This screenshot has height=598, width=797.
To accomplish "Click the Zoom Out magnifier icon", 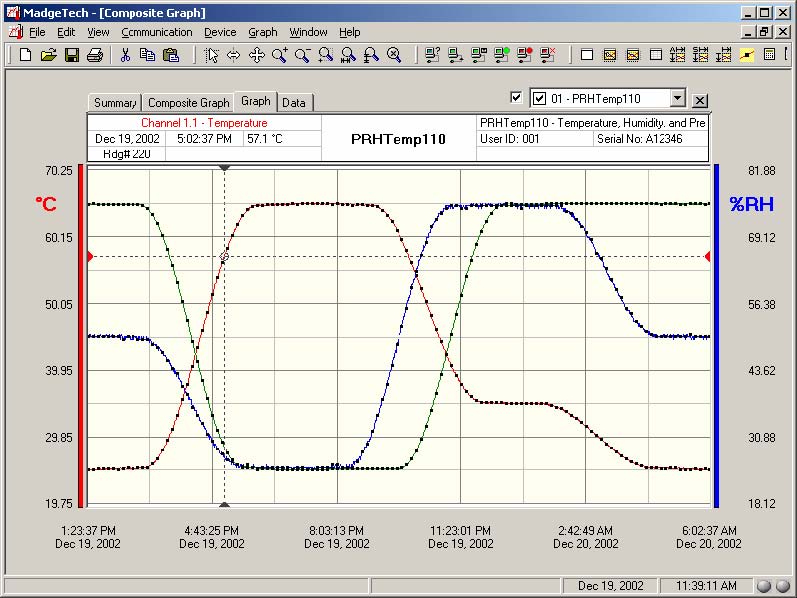I will [x=302, y=54].
